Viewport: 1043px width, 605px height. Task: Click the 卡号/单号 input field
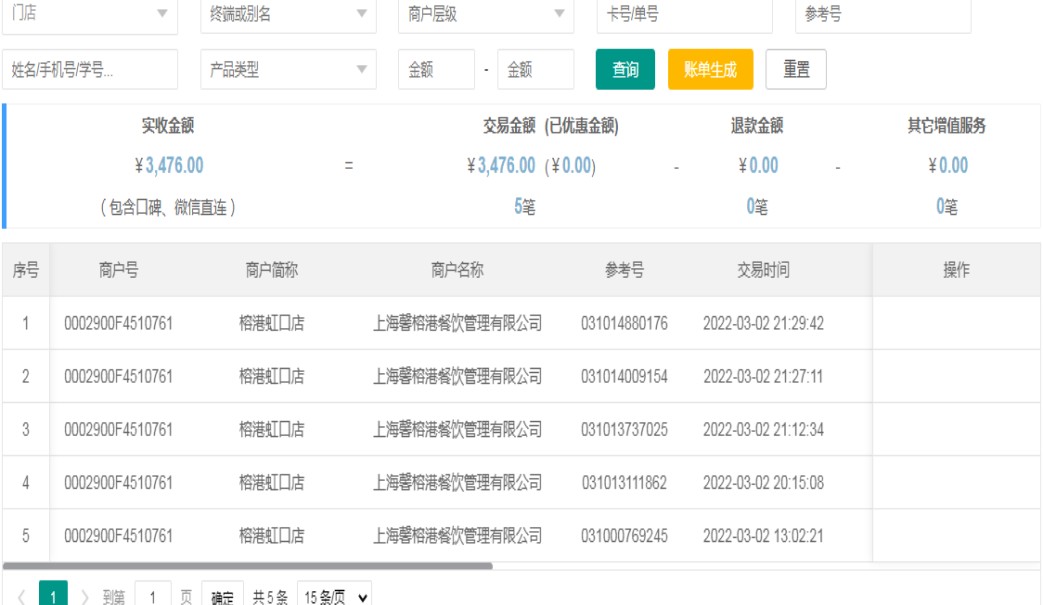(x=684, y=15)
